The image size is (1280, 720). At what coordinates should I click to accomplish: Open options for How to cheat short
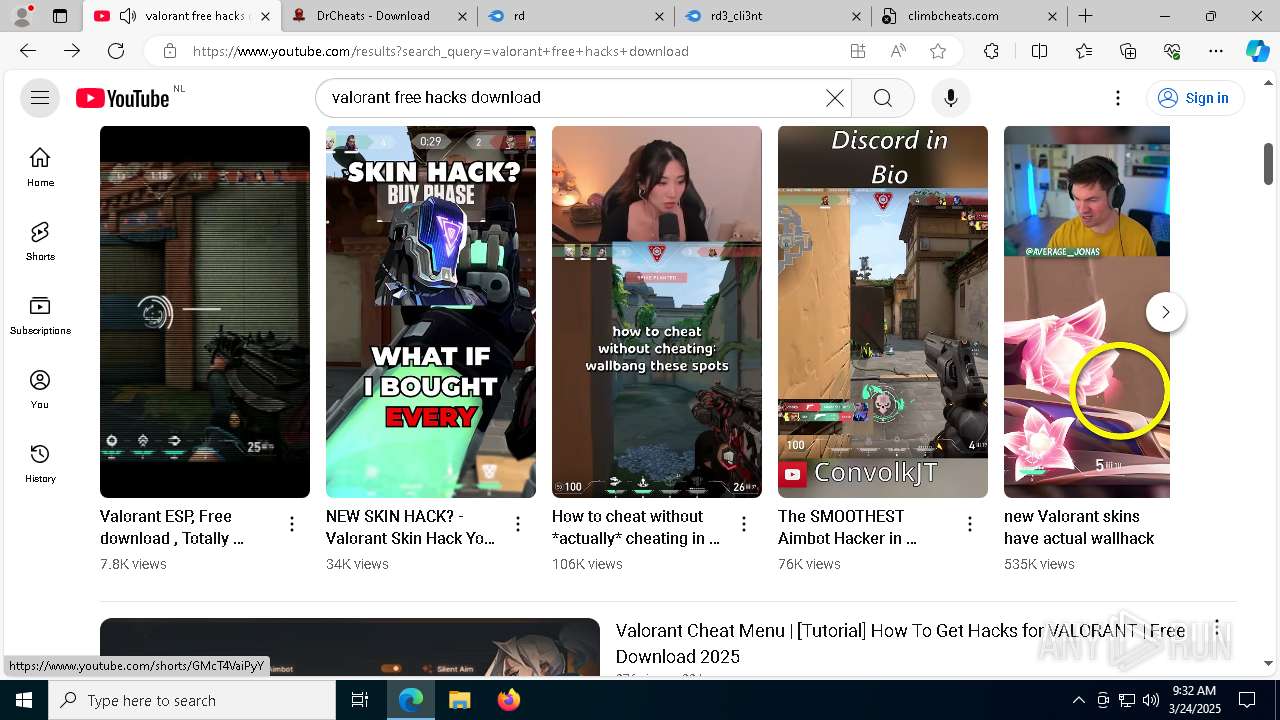point(744,524)
